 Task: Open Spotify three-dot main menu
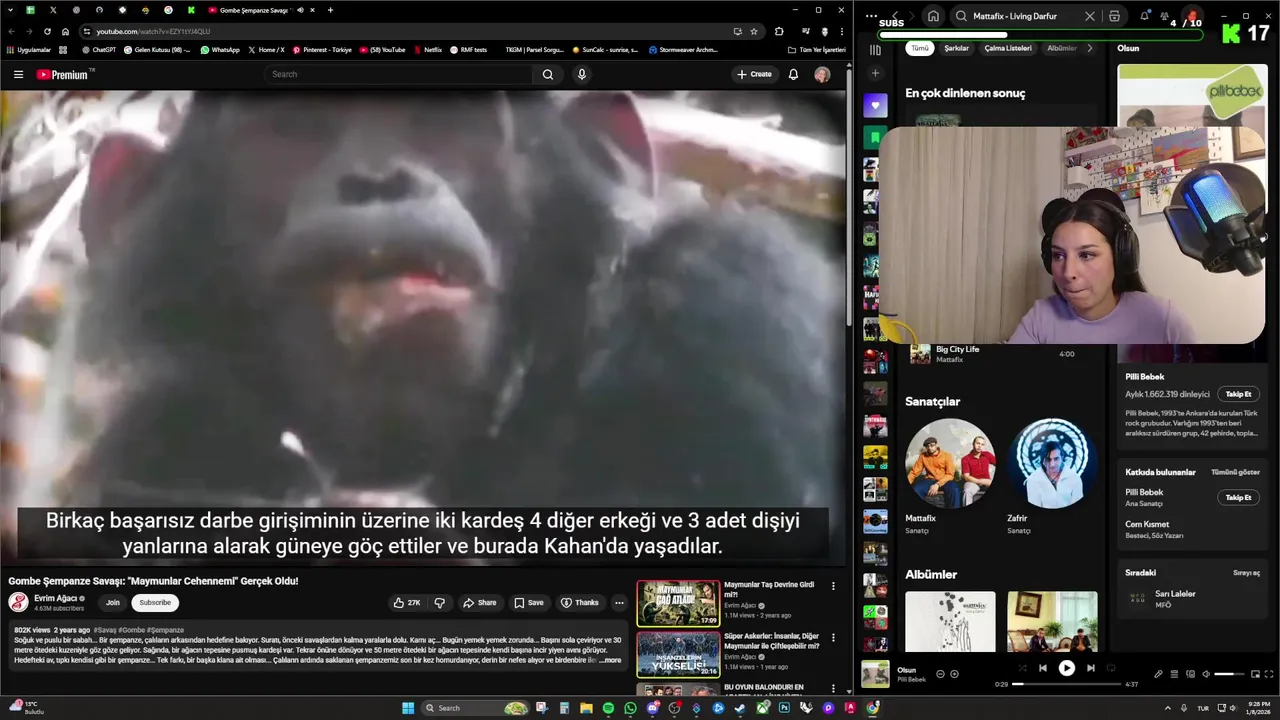(x=871, y=16)
